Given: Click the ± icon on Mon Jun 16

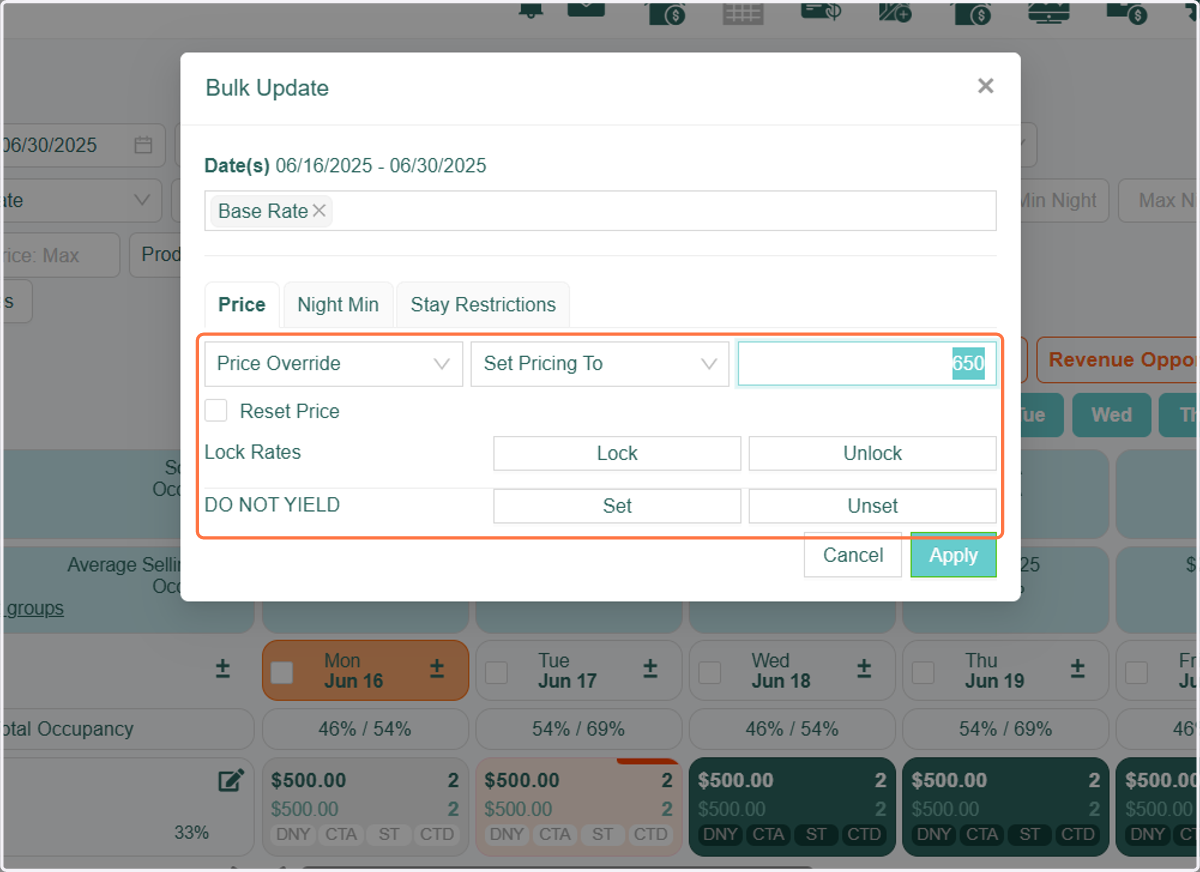Looking at the screenshot, I should point(437,670).
